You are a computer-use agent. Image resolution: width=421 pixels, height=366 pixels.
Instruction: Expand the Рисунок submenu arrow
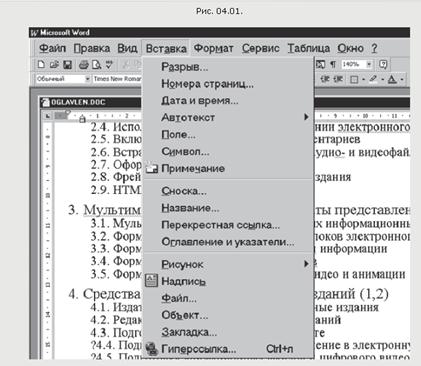pyautogui.click(x=306, y=264)
